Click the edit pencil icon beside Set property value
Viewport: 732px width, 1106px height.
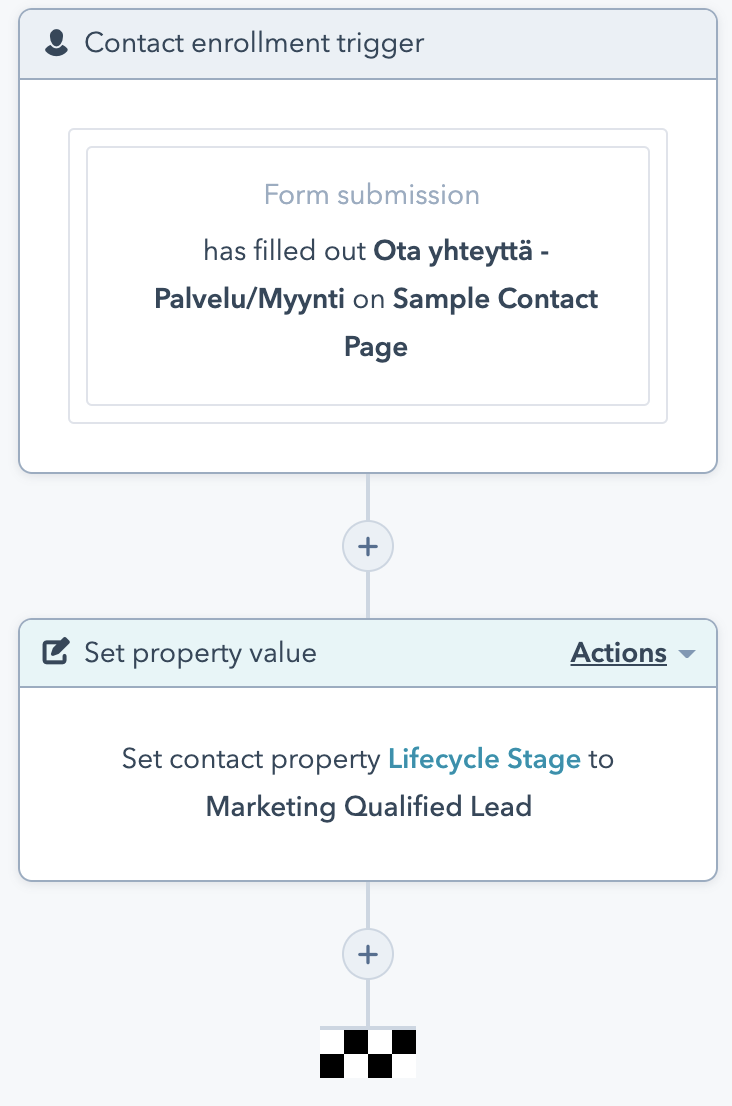click(56, 653)
